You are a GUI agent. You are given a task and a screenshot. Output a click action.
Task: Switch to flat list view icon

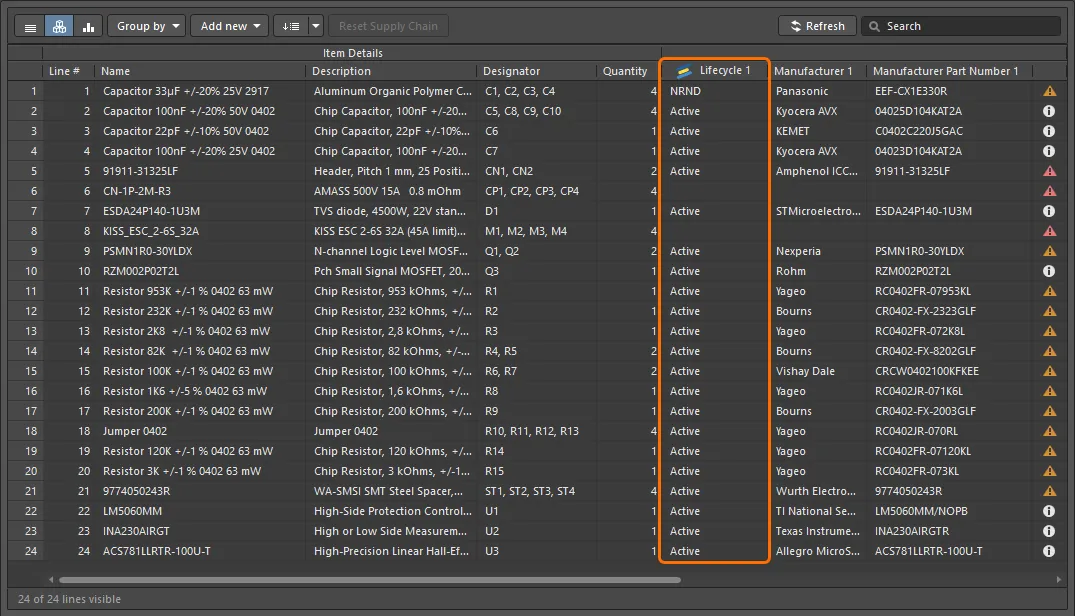coord(30,27)
